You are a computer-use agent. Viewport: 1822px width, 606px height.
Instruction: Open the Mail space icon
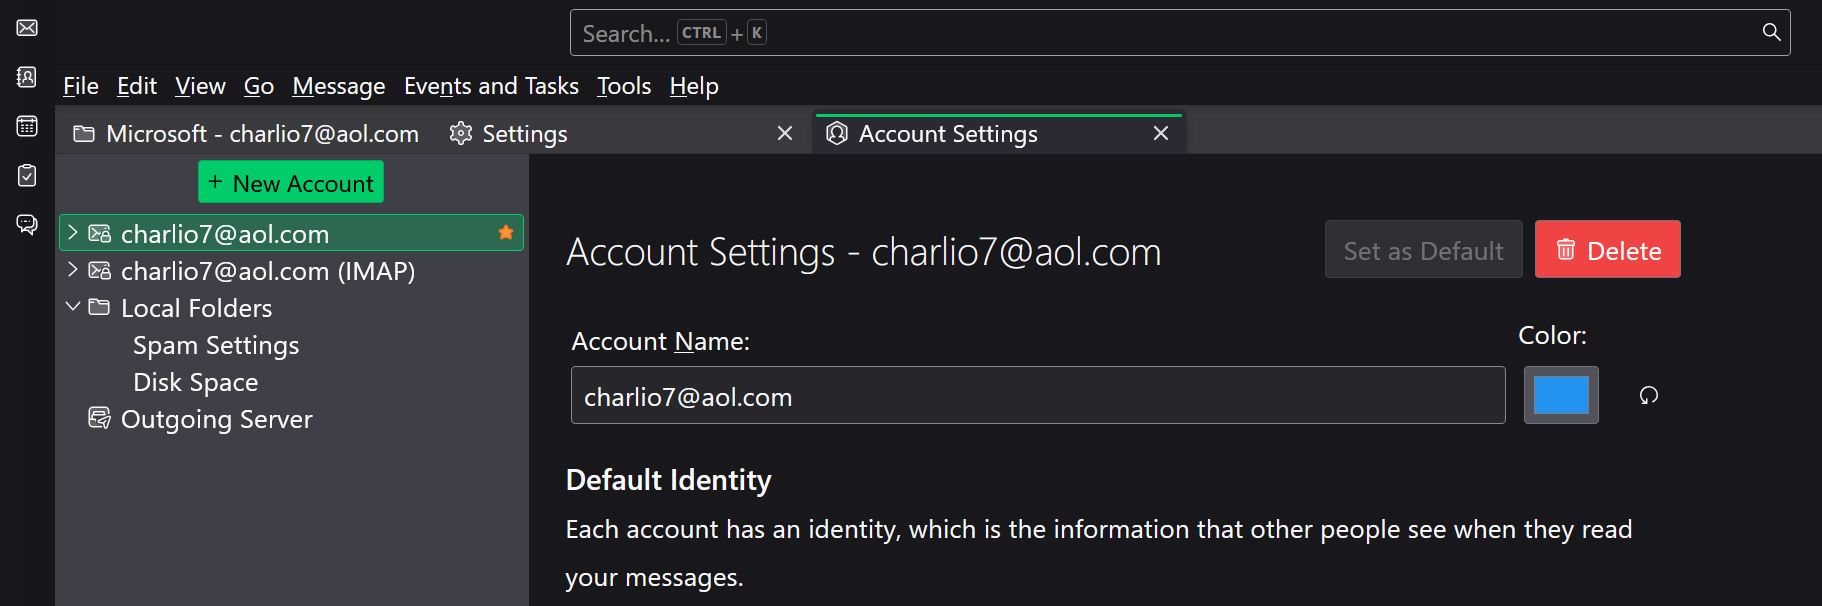coord(27,28)
